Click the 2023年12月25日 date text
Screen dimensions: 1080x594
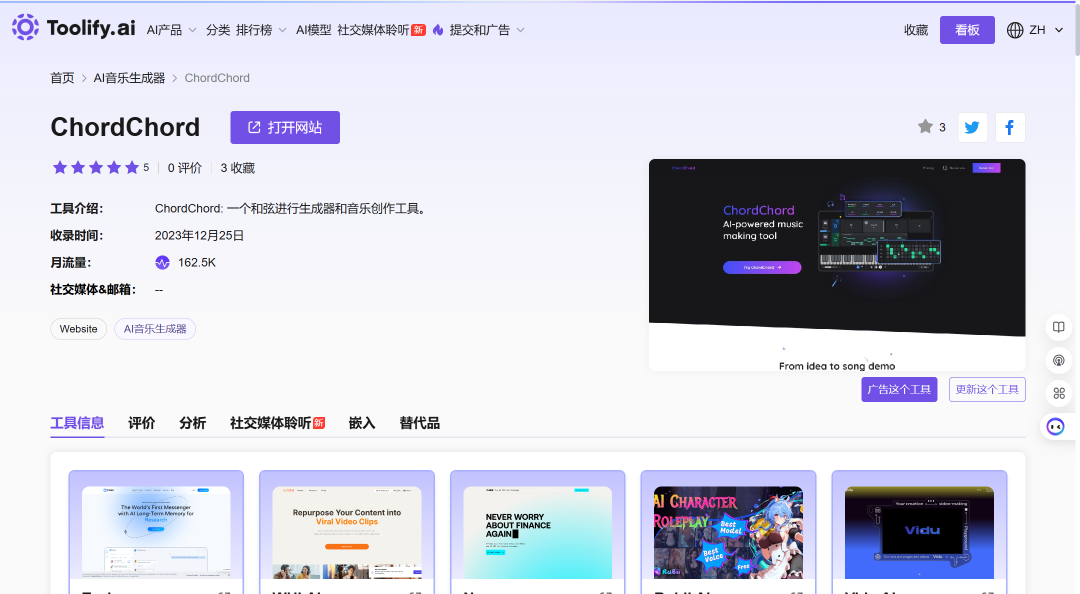(199, 236)
